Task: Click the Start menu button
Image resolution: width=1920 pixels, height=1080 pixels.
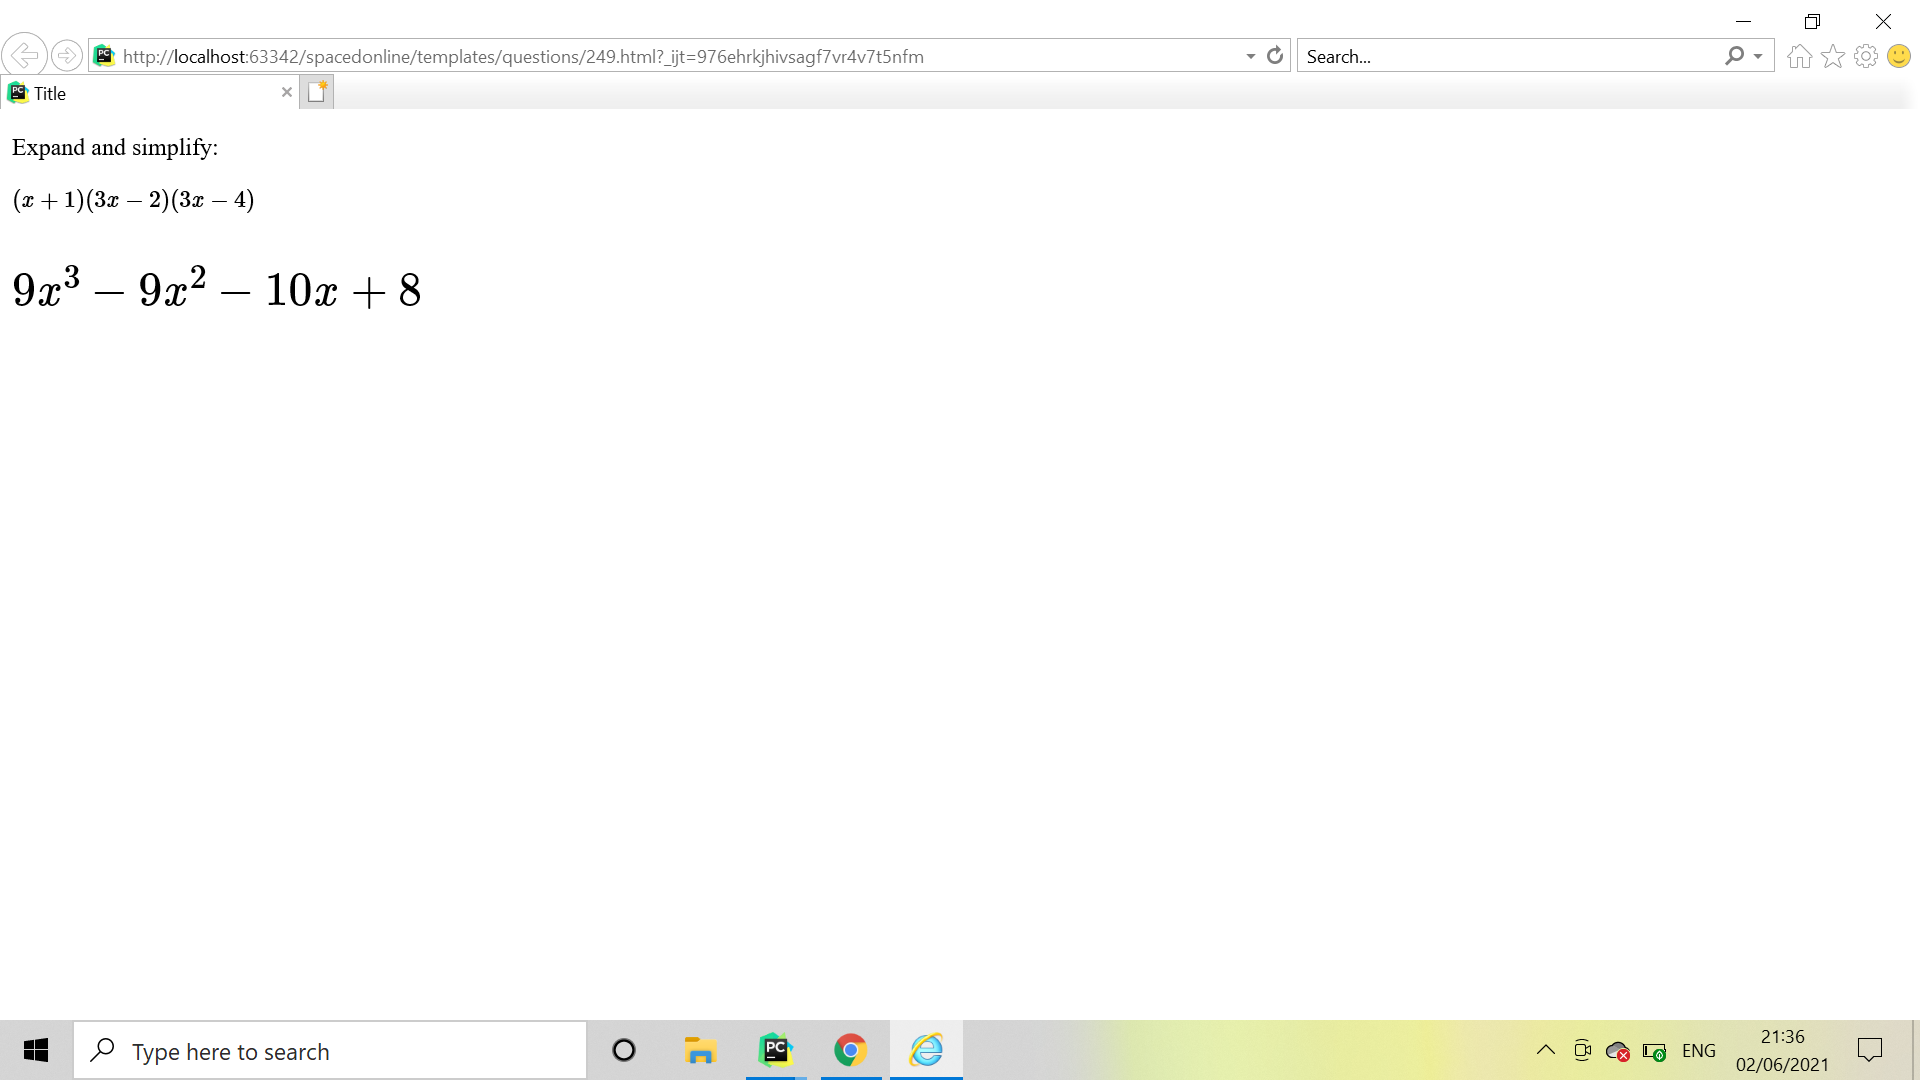Action: click(x=36, y=1050)
